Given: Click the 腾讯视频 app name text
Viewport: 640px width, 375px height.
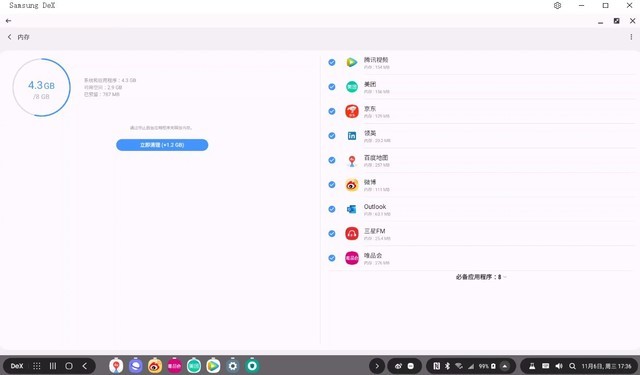Looking at the screenshot, I should (376, 60).
